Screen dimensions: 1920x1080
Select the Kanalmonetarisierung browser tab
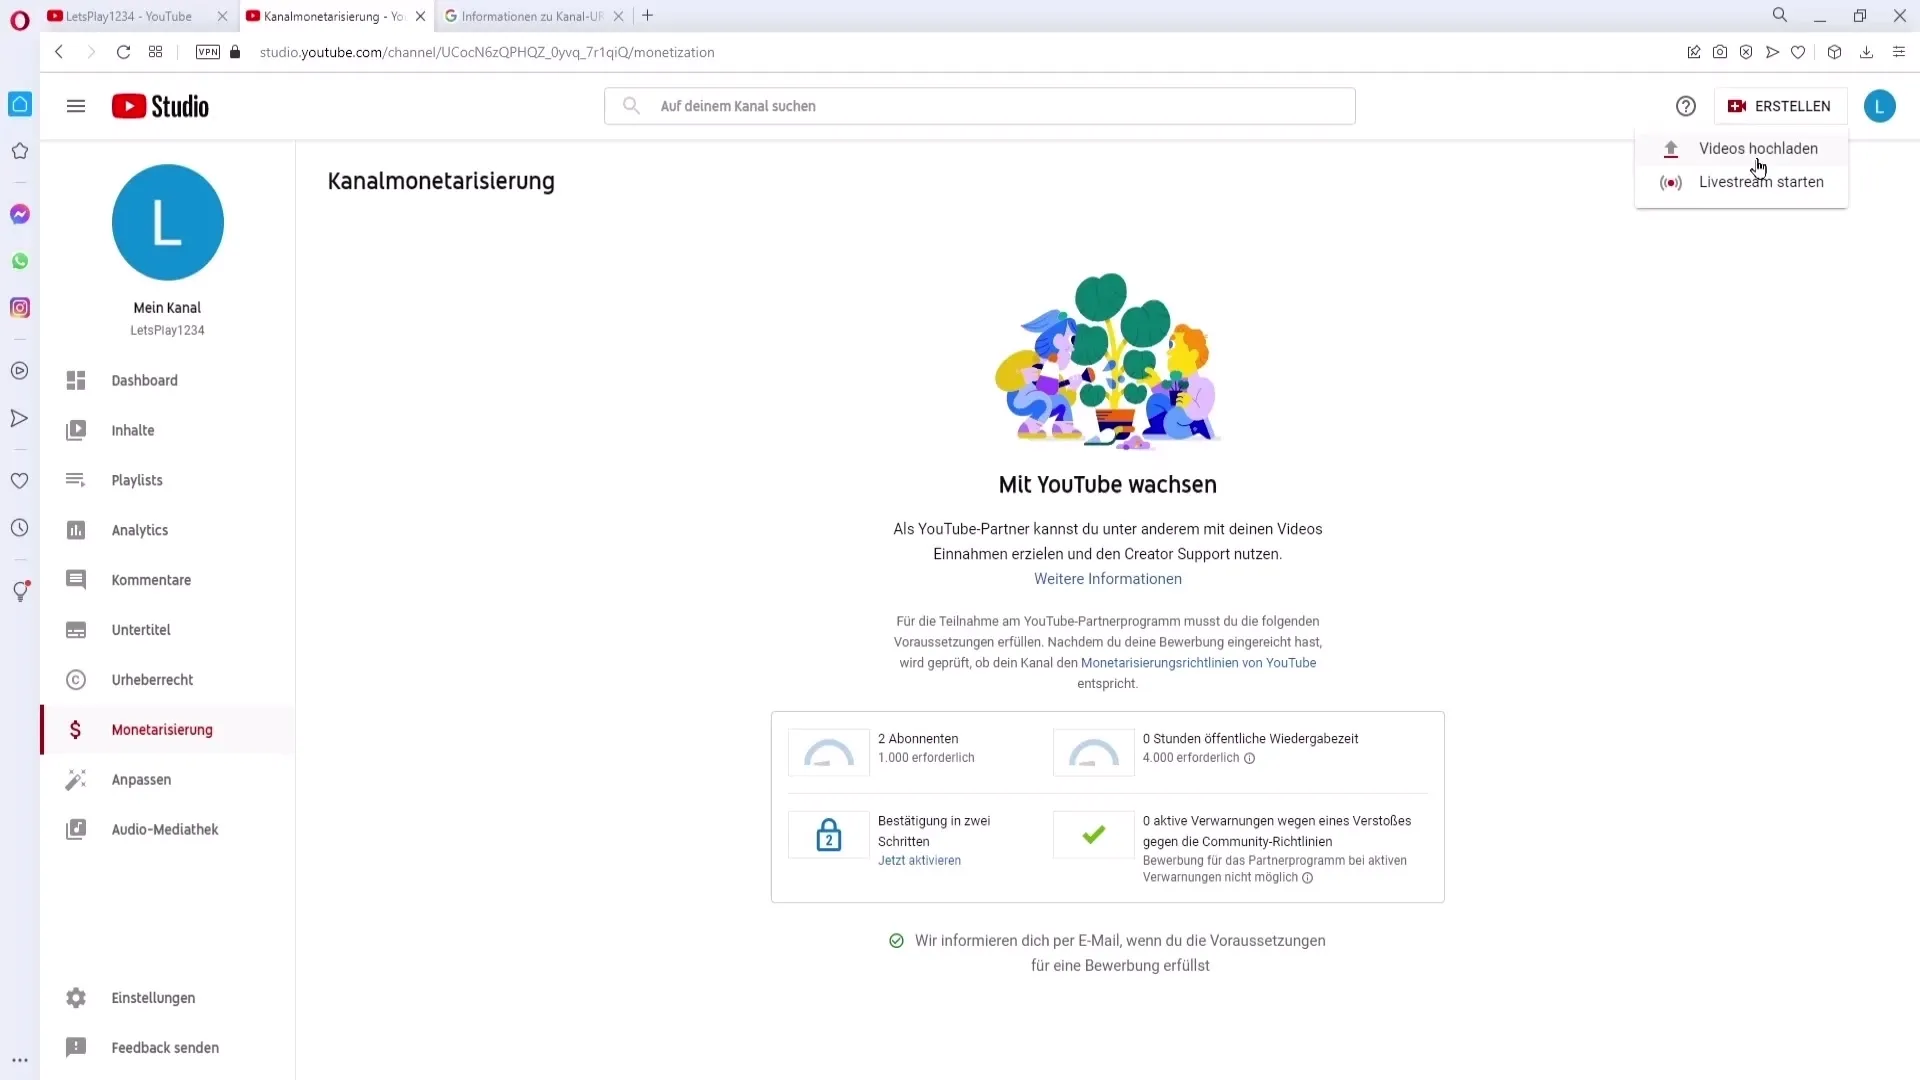[x=335, y=16]
